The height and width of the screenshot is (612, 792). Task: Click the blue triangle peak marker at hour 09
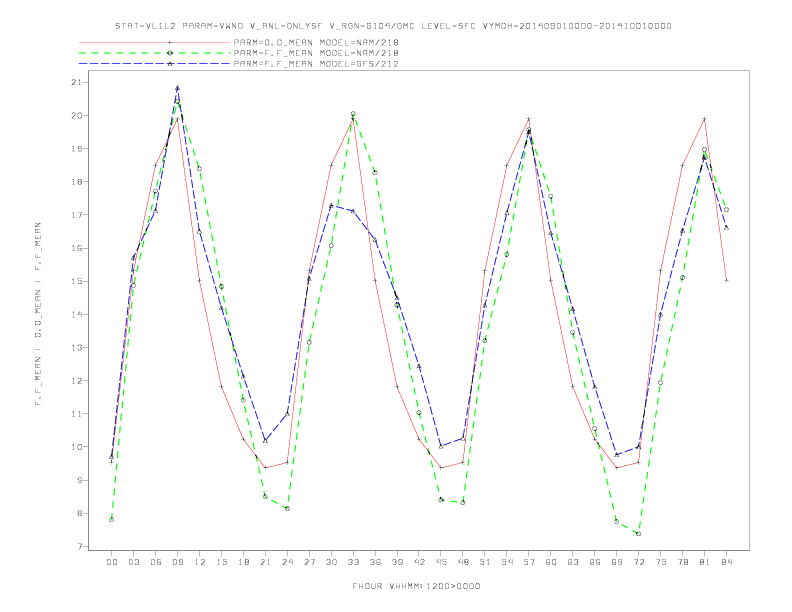[x=177, y=88]
